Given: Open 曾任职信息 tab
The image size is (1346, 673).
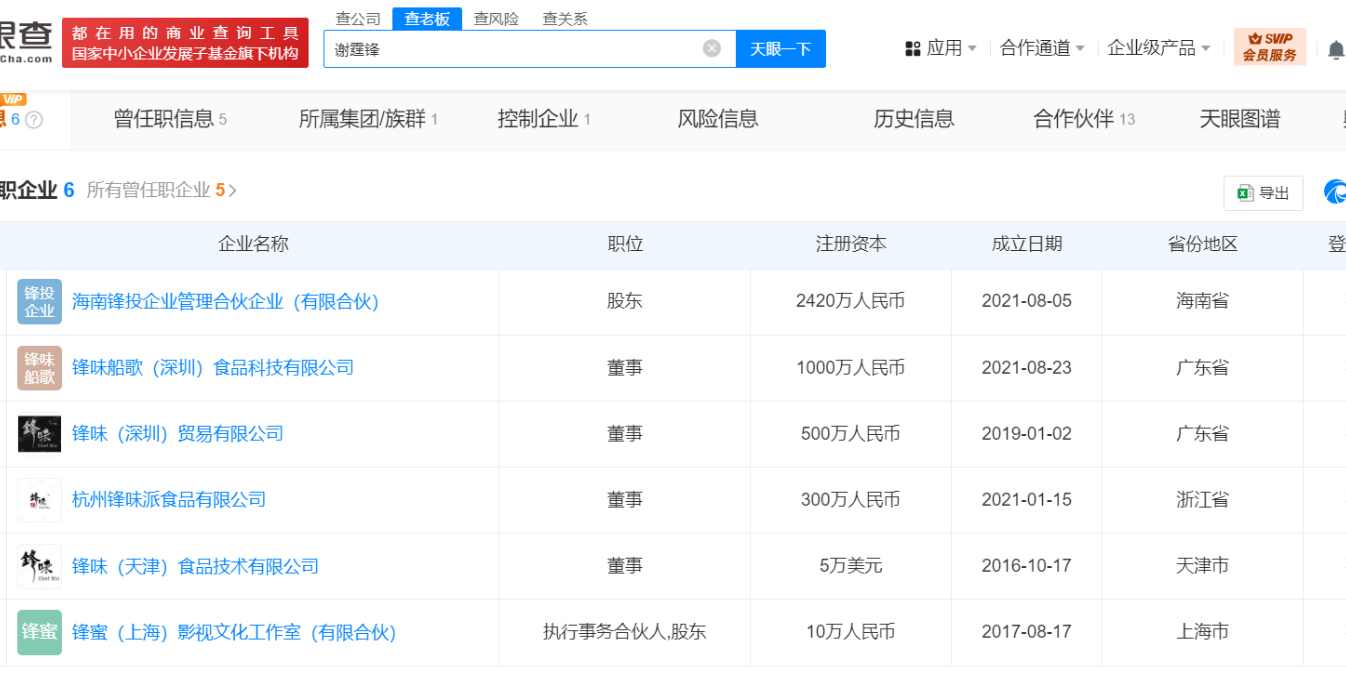Looking at the screenshot, I should click(x=170, y=119).
